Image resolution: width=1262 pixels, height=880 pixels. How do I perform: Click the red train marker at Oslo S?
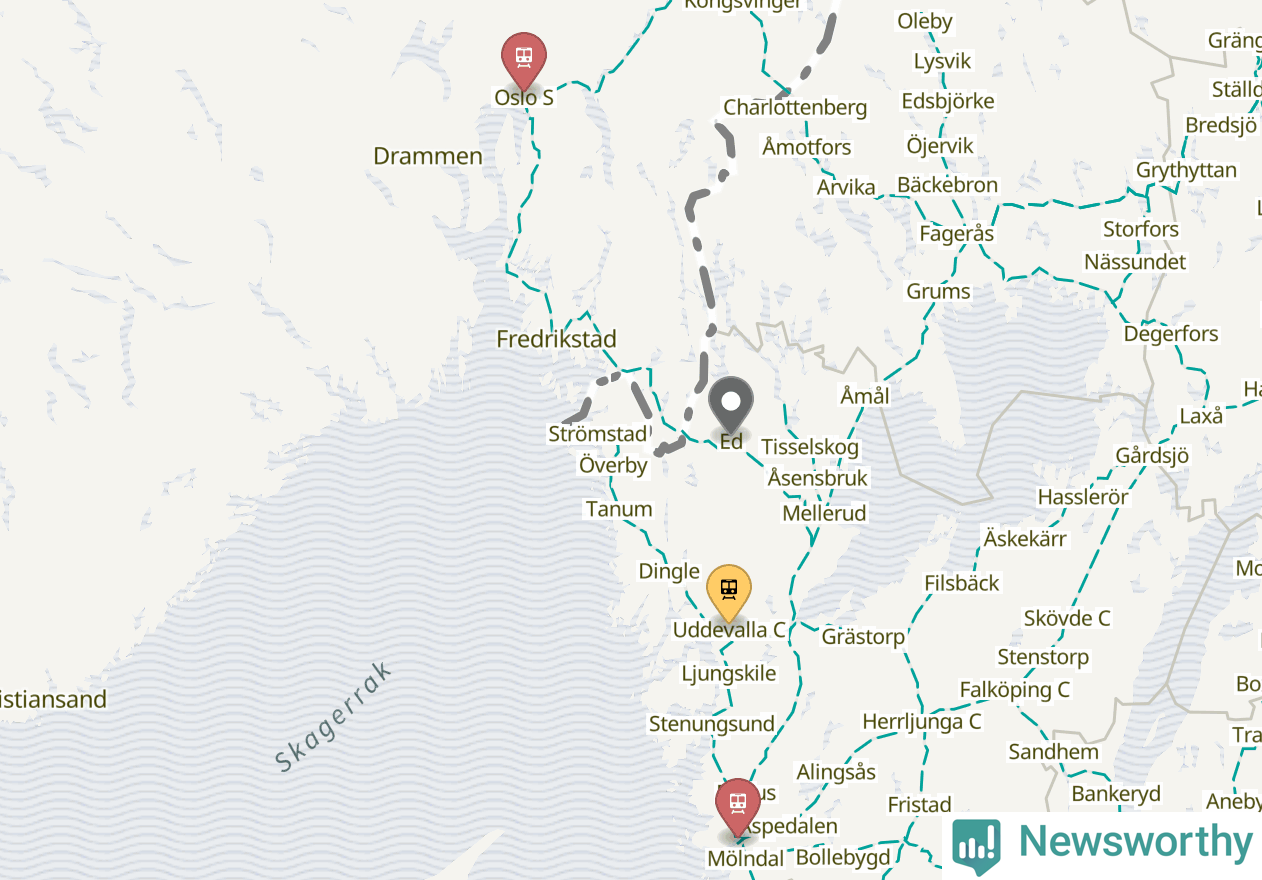click(x=523, y=60)
